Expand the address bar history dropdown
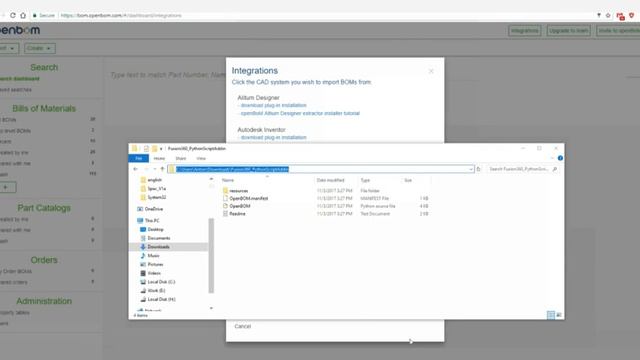Screen dimensions: 640x360 pos(471,169)
